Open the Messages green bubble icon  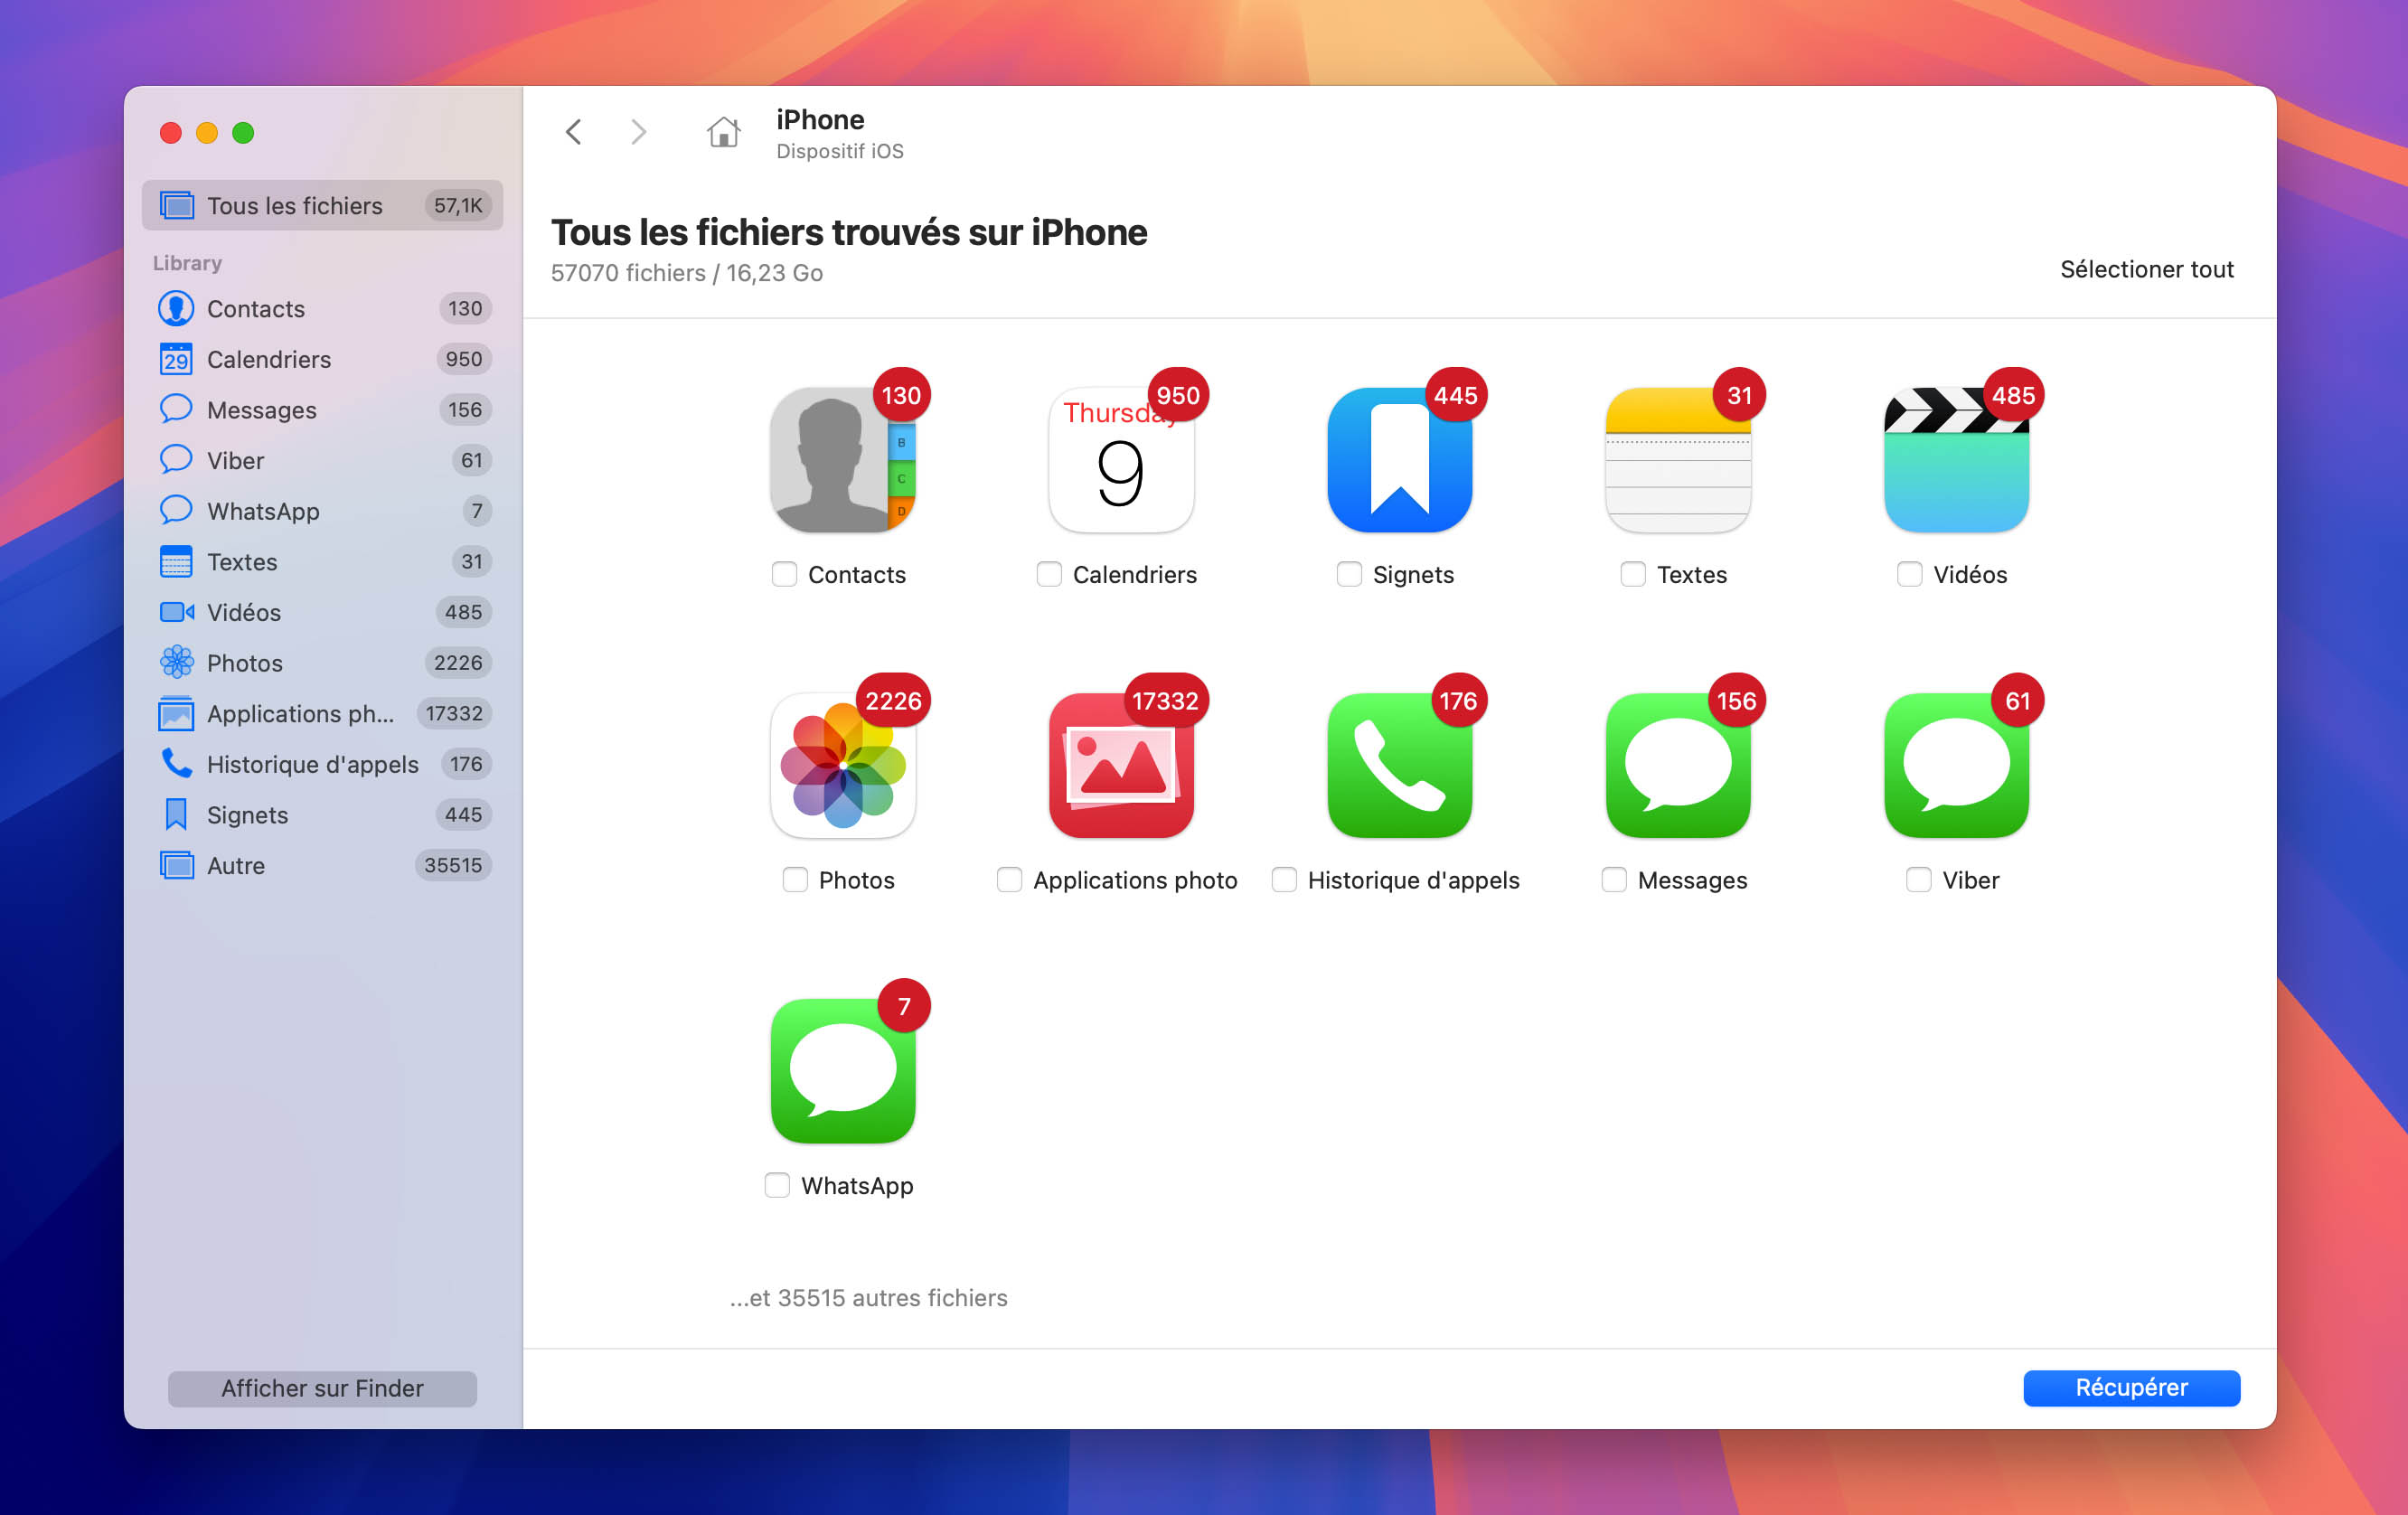pyautogui.click(x=1678, y=765)
